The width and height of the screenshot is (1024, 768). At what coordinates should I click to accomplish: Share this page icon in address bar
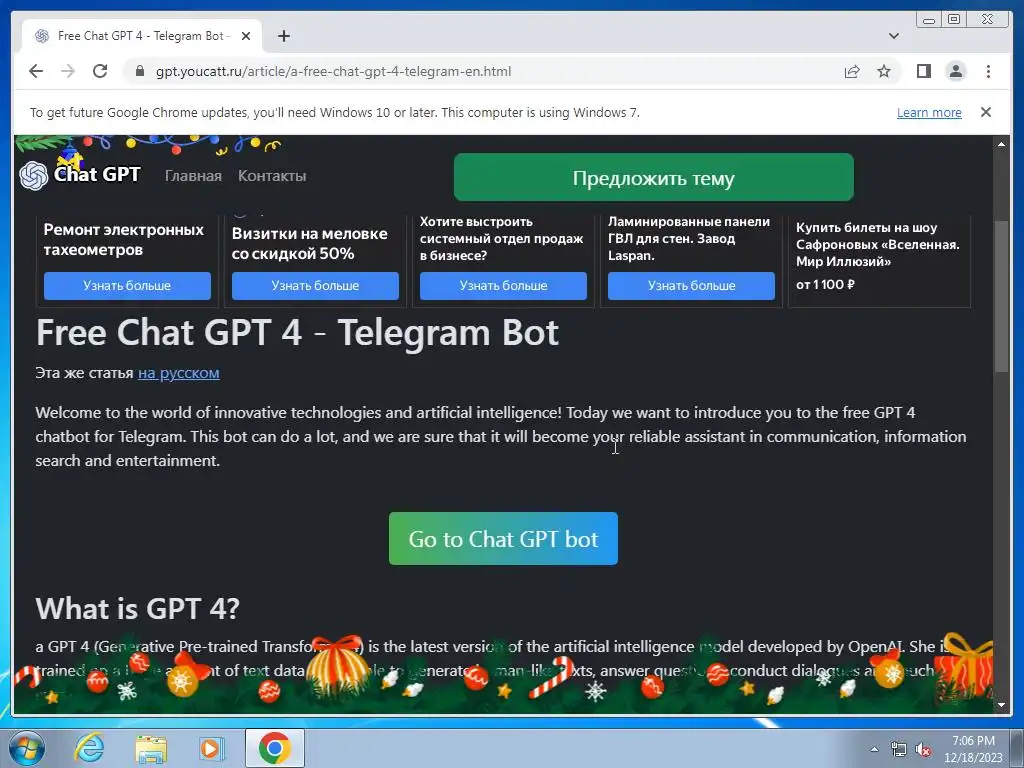coord(852,71)
